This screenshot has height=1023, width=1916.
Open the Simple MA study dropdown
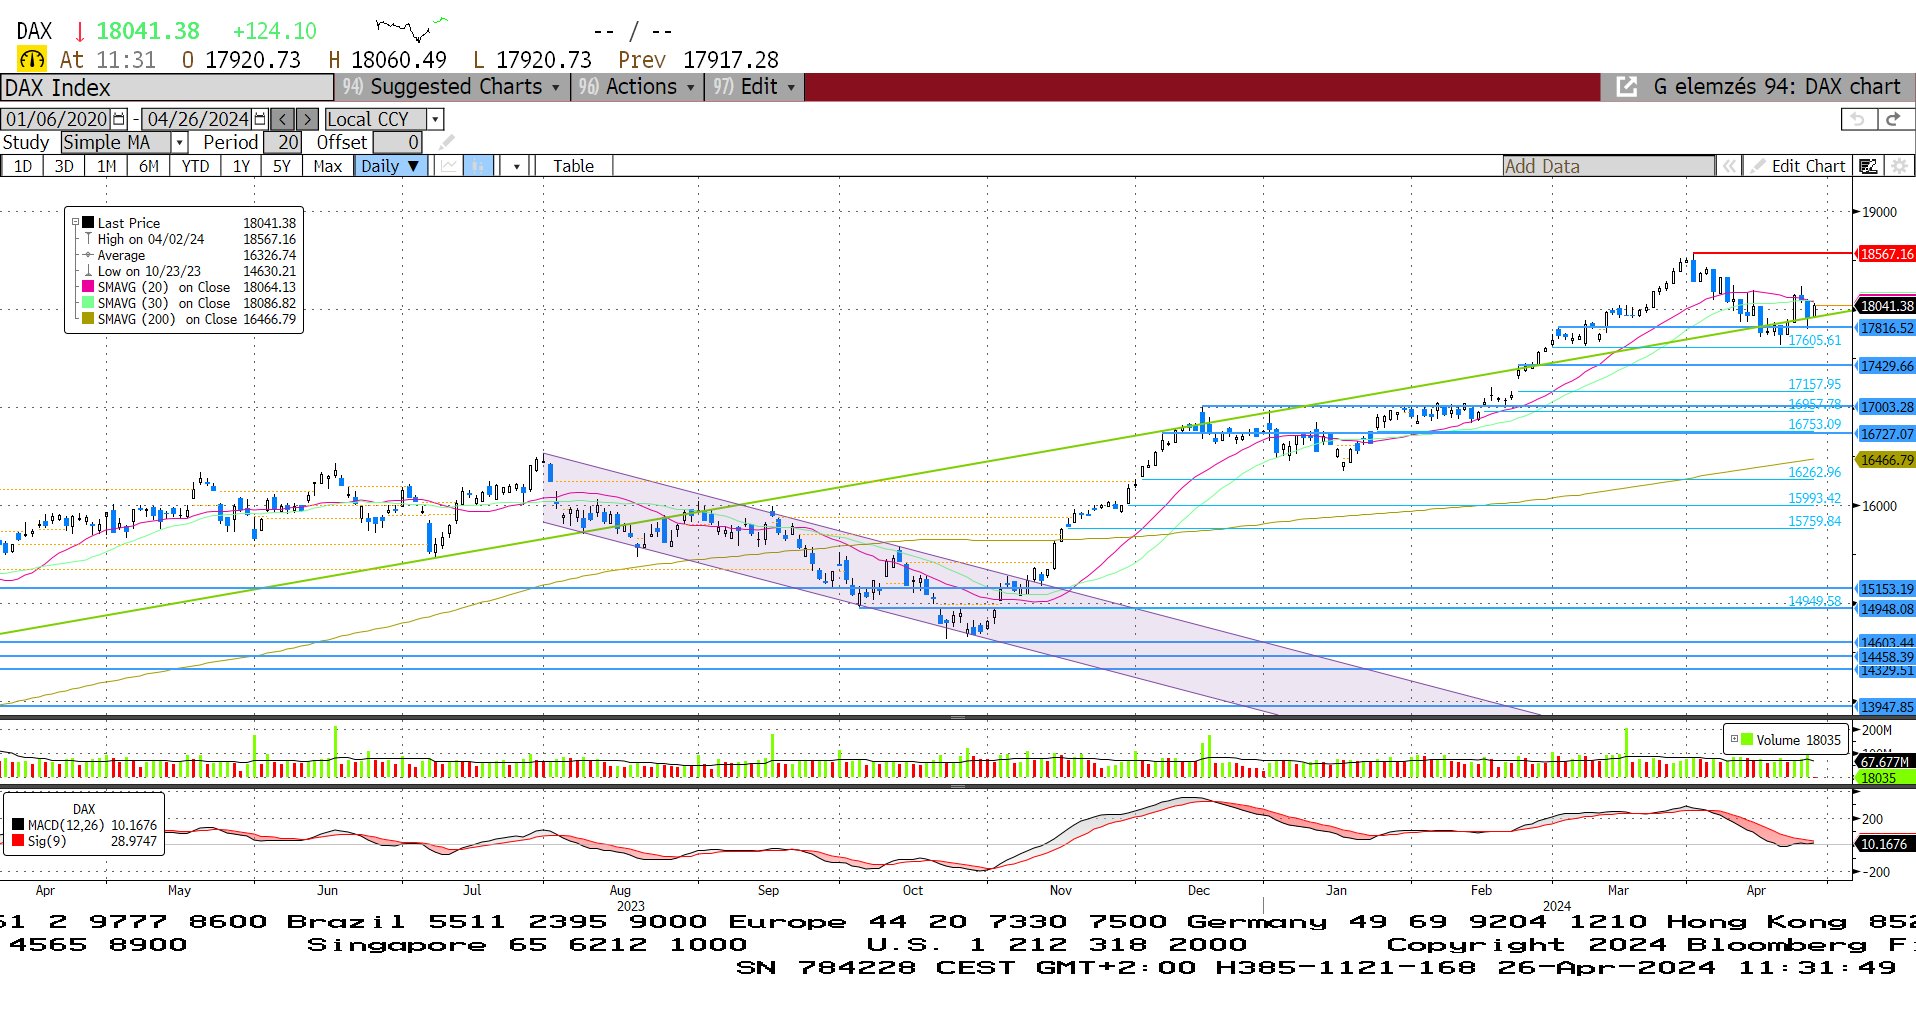click(179, 142)
